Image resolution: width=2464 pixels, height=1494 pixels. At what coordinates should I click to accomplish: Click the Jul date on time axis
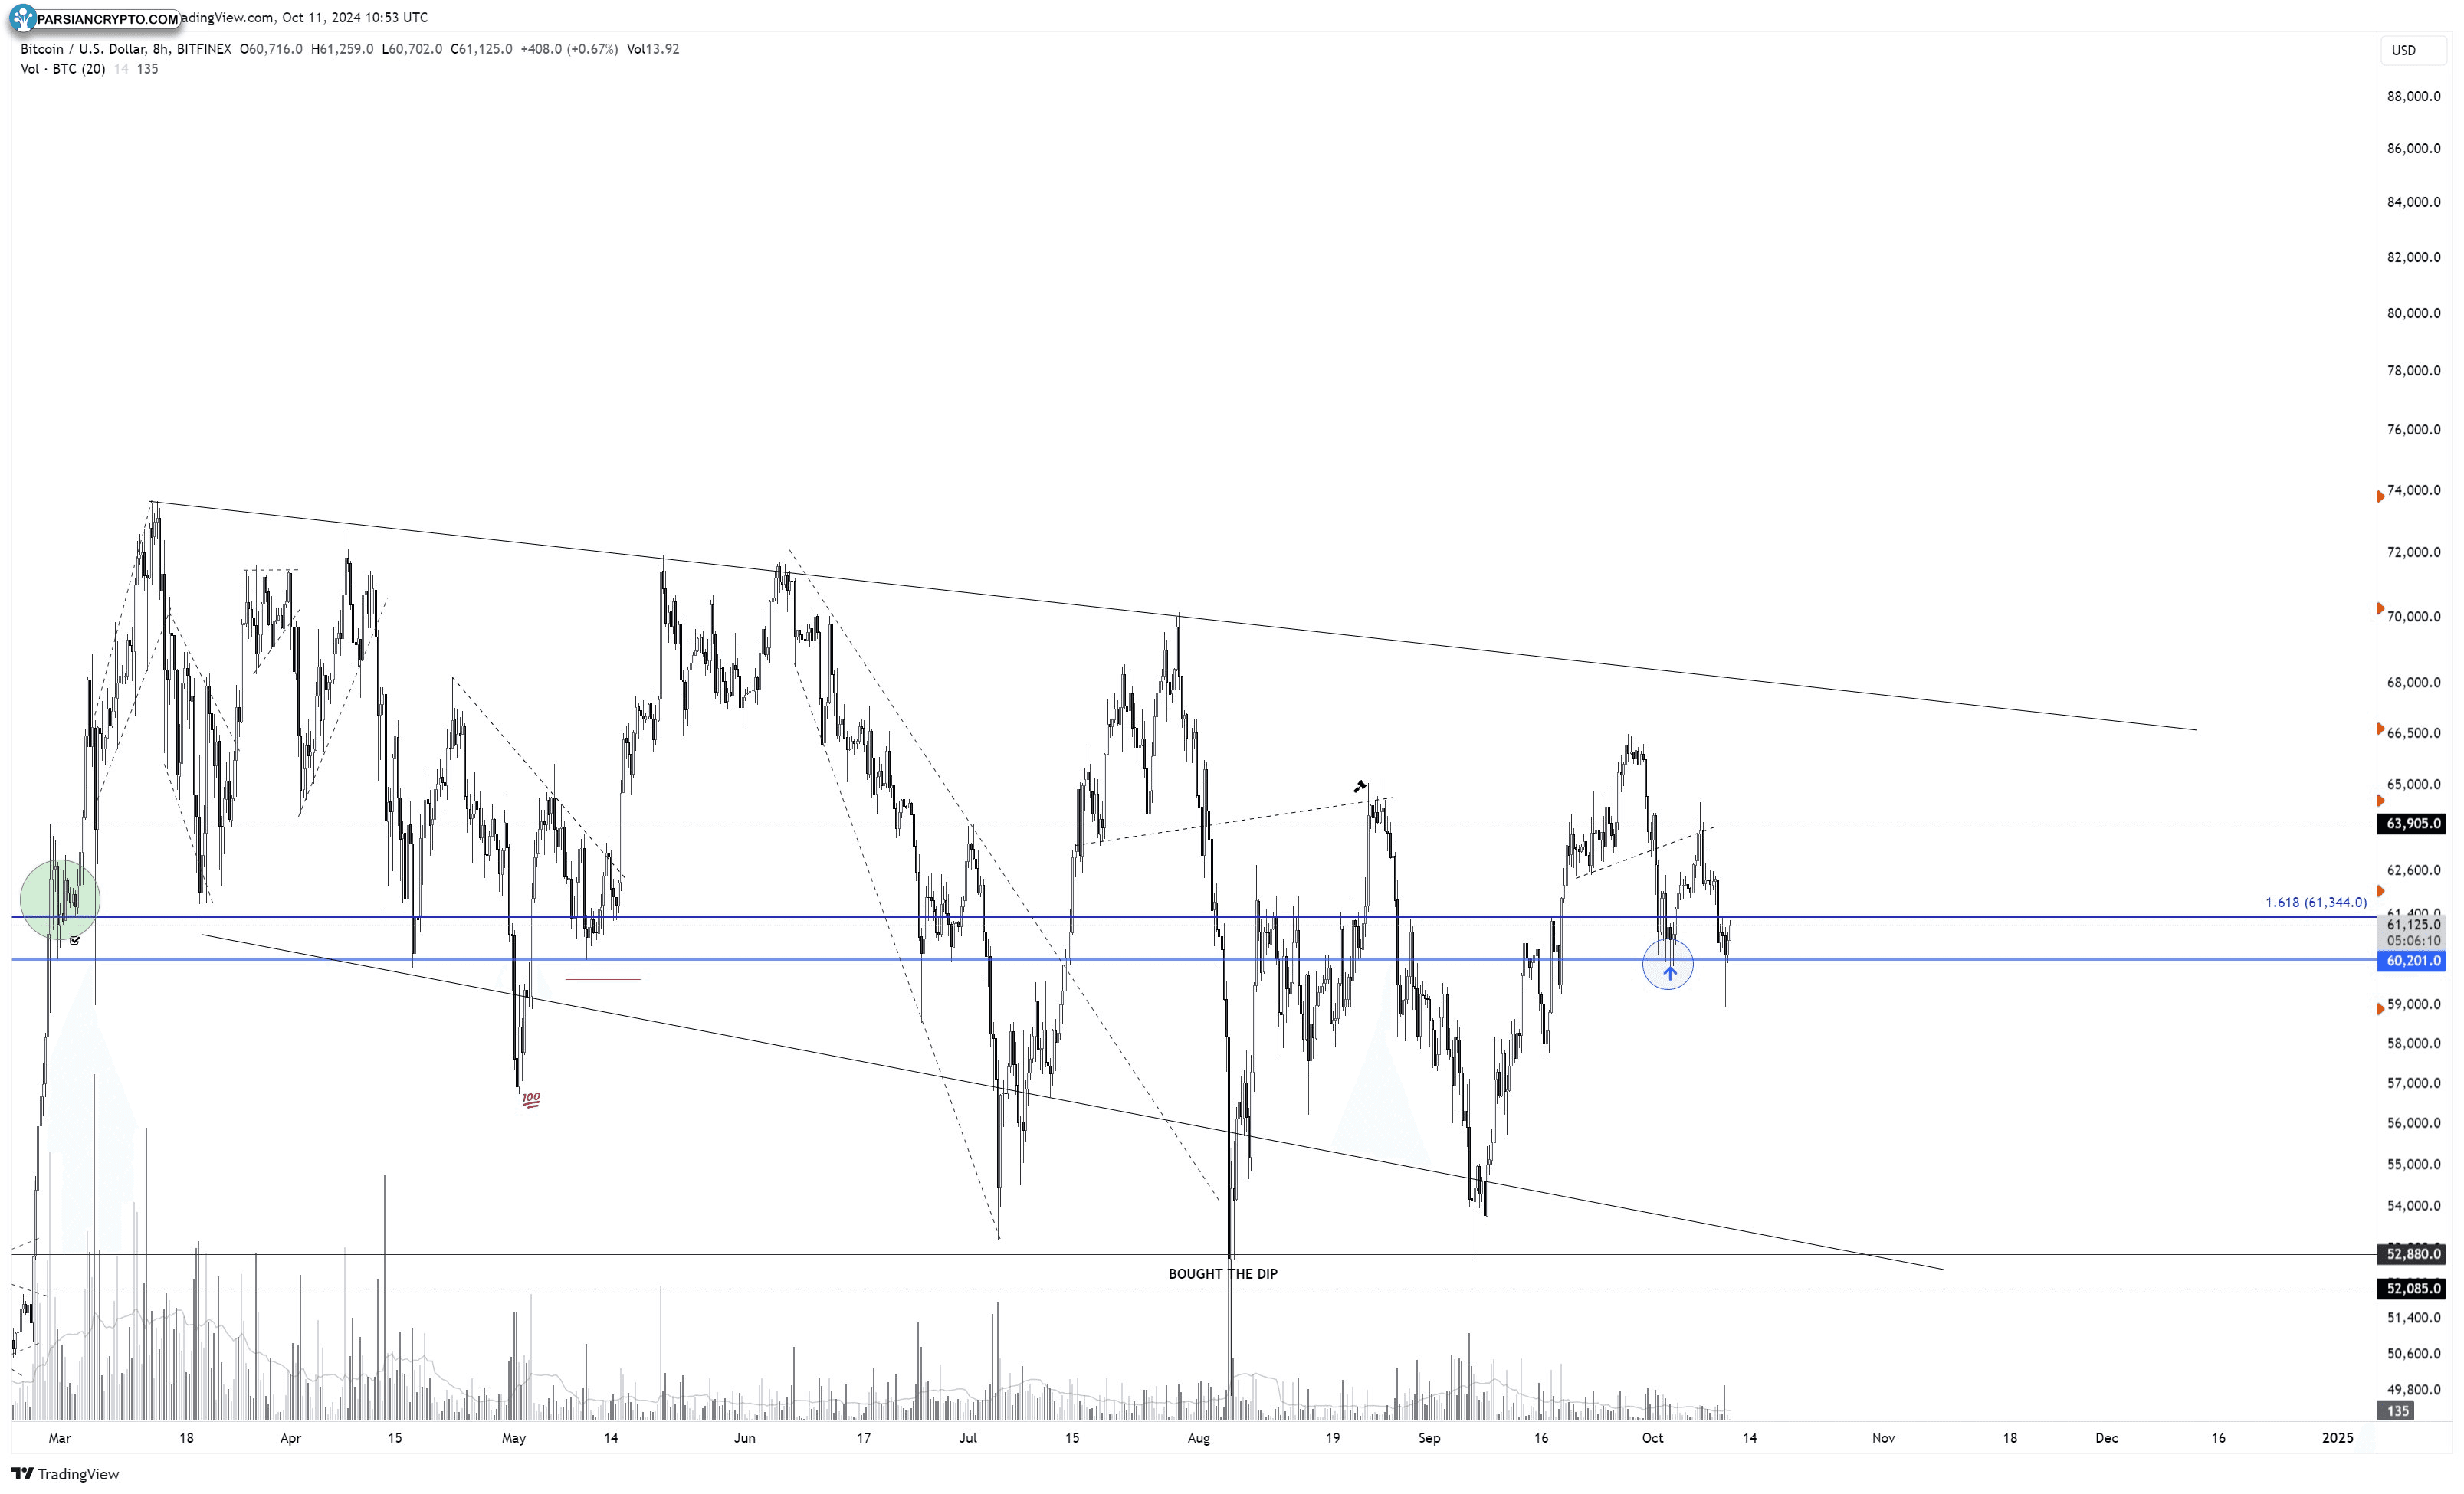pos(967,1438)
